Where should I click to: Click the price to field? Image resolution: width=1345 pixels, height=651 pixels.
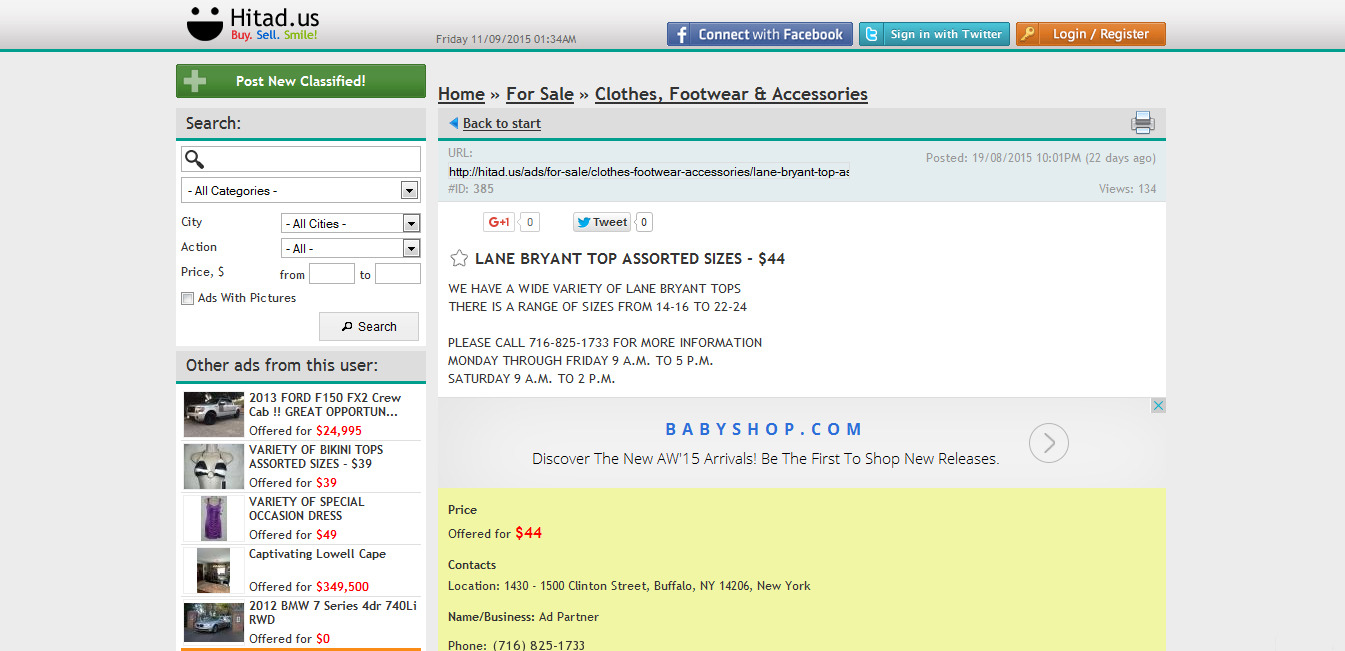tap(398, 274)
